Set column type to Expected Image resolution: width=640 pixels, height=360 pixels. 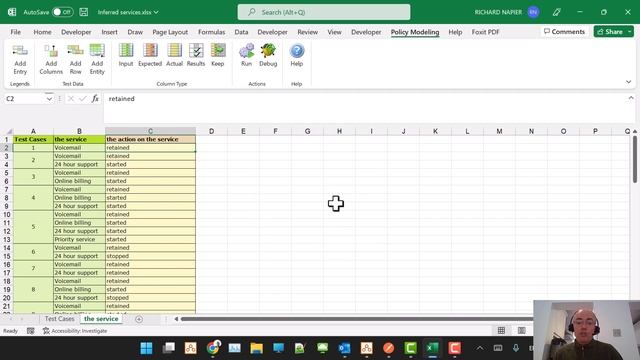pos(150,55)
